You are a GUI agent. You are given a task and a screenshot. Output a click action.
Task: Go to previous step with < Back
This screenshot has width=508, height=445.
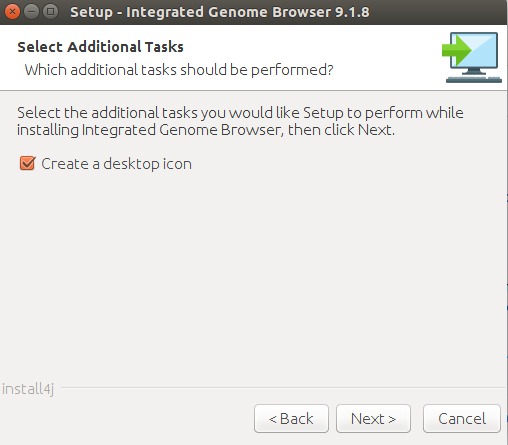tap(291, 419)
